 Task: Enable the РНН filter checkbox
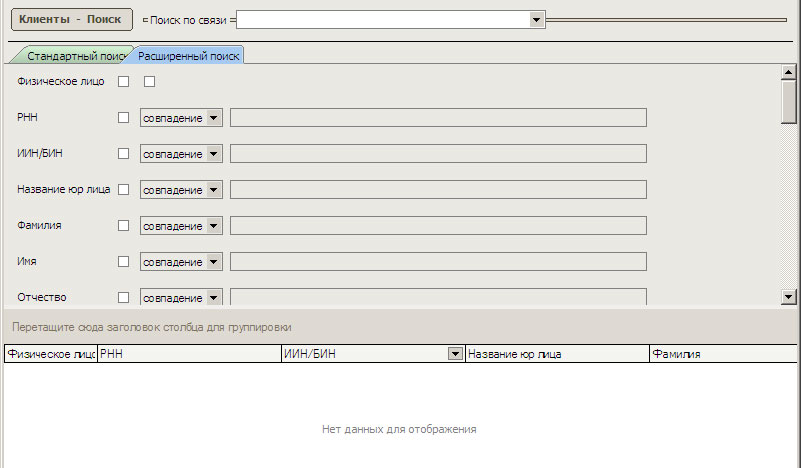coord(124,118)
